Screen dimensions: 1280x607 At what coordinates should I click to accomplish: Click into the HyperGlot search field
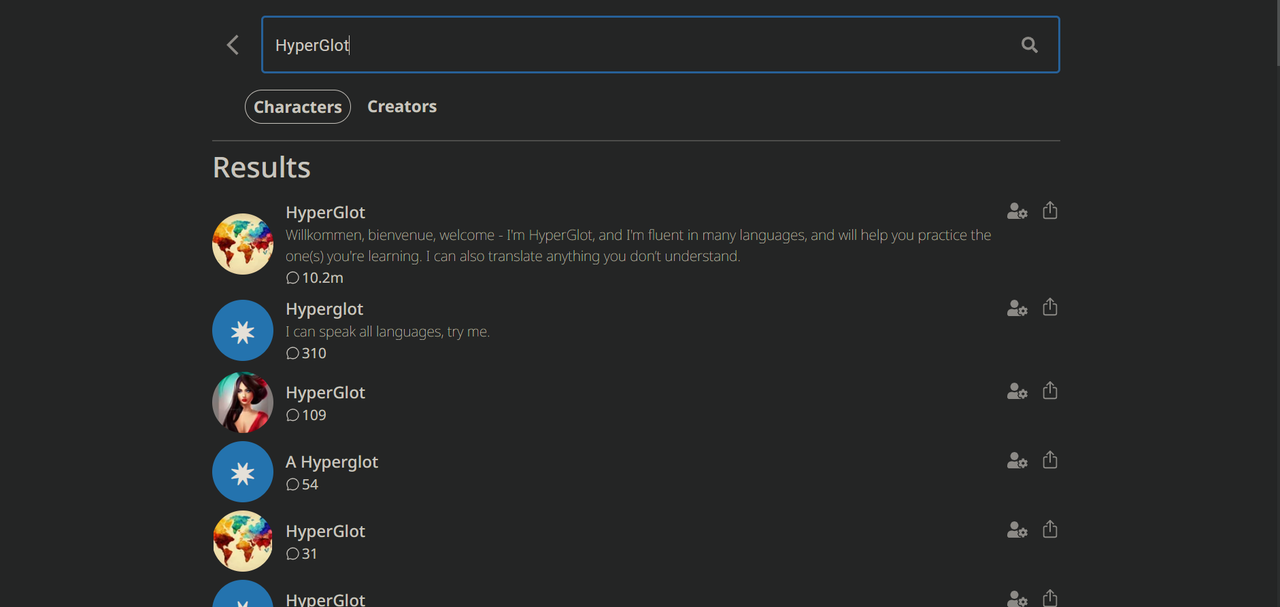point(660,45)
